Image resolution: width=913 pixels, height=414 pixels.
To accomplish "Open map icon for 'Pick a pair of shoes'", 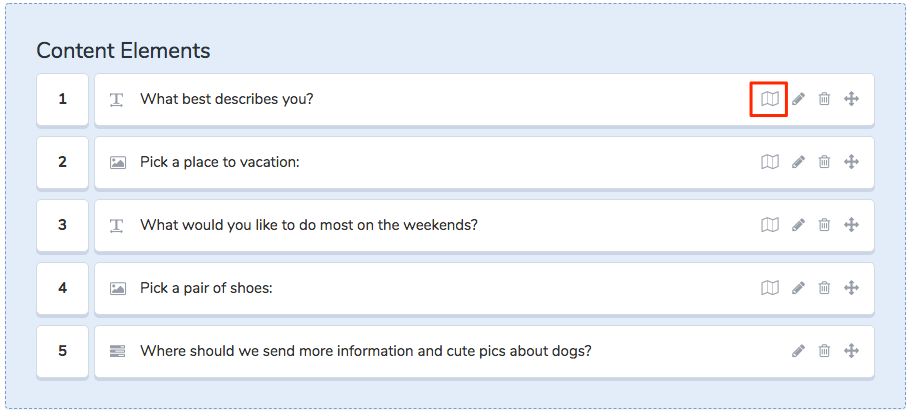I will click(x=770, y=288).
